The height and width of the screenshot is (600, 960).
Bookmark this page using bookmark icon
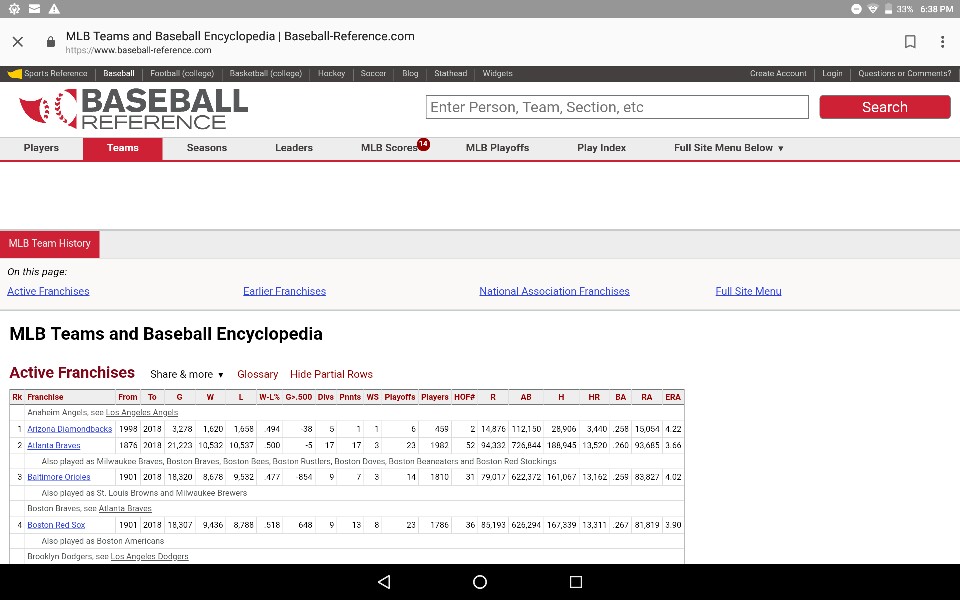[910, 42]
